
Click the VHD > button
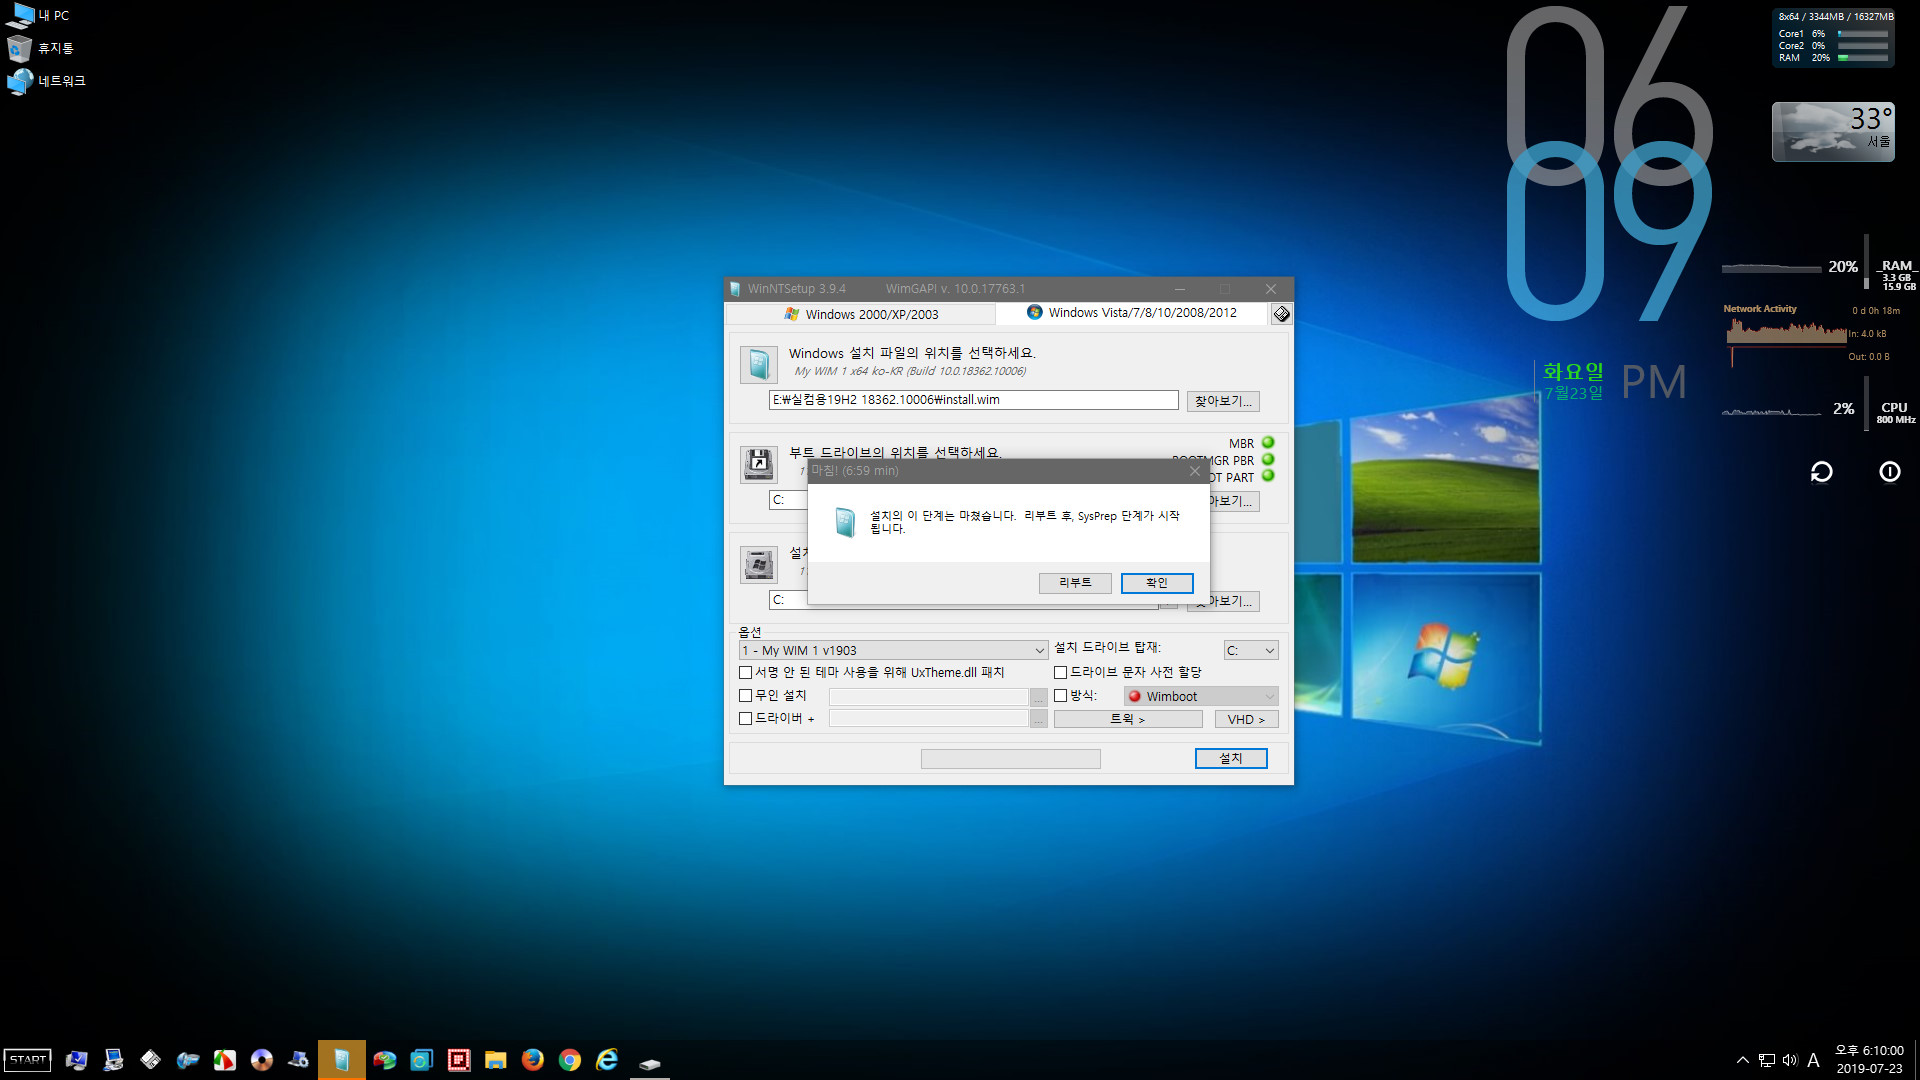(1246, 719)
